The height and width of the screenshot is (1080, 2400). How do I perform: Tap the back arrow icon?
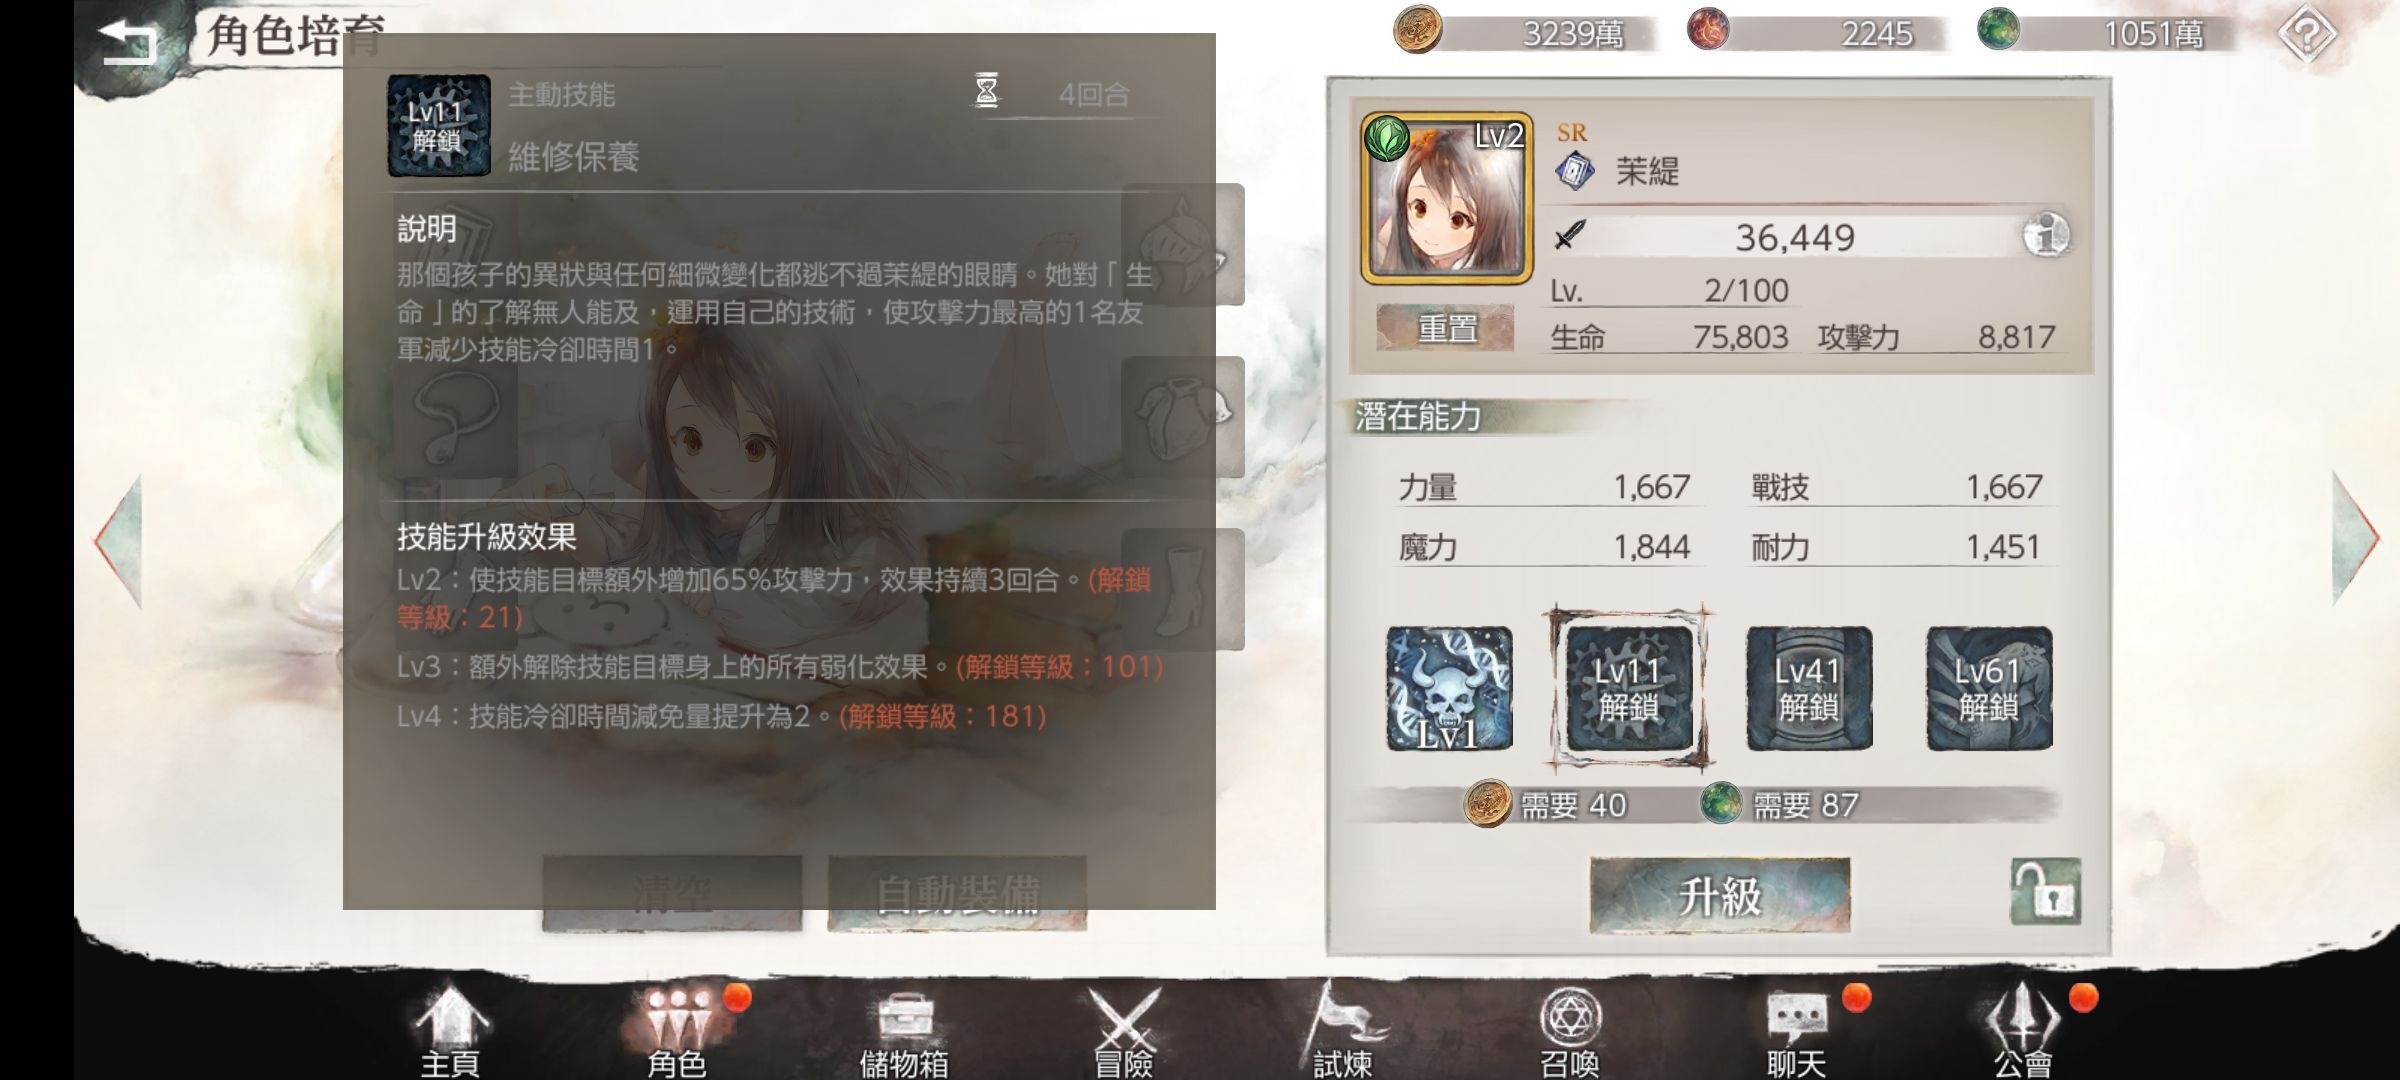(128, 41)
